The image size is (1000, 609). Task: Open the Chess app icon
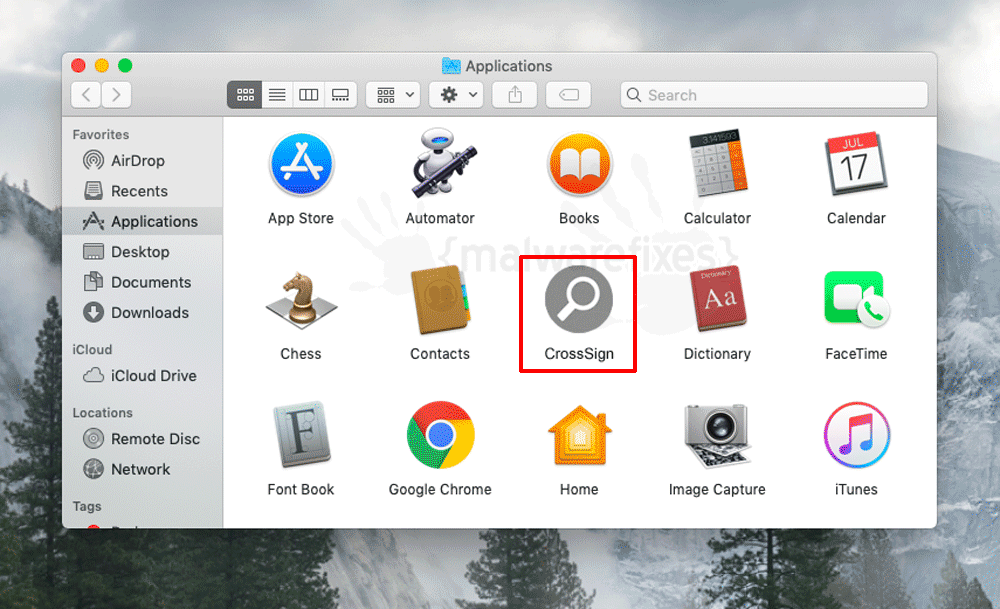coord(301,300)
